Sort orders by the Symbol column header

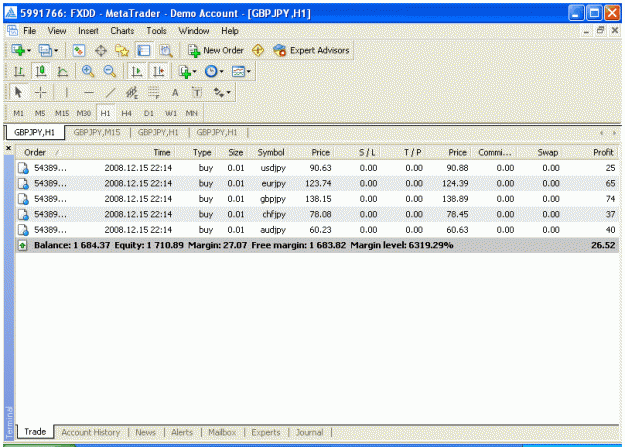click(x=271, y=152)
